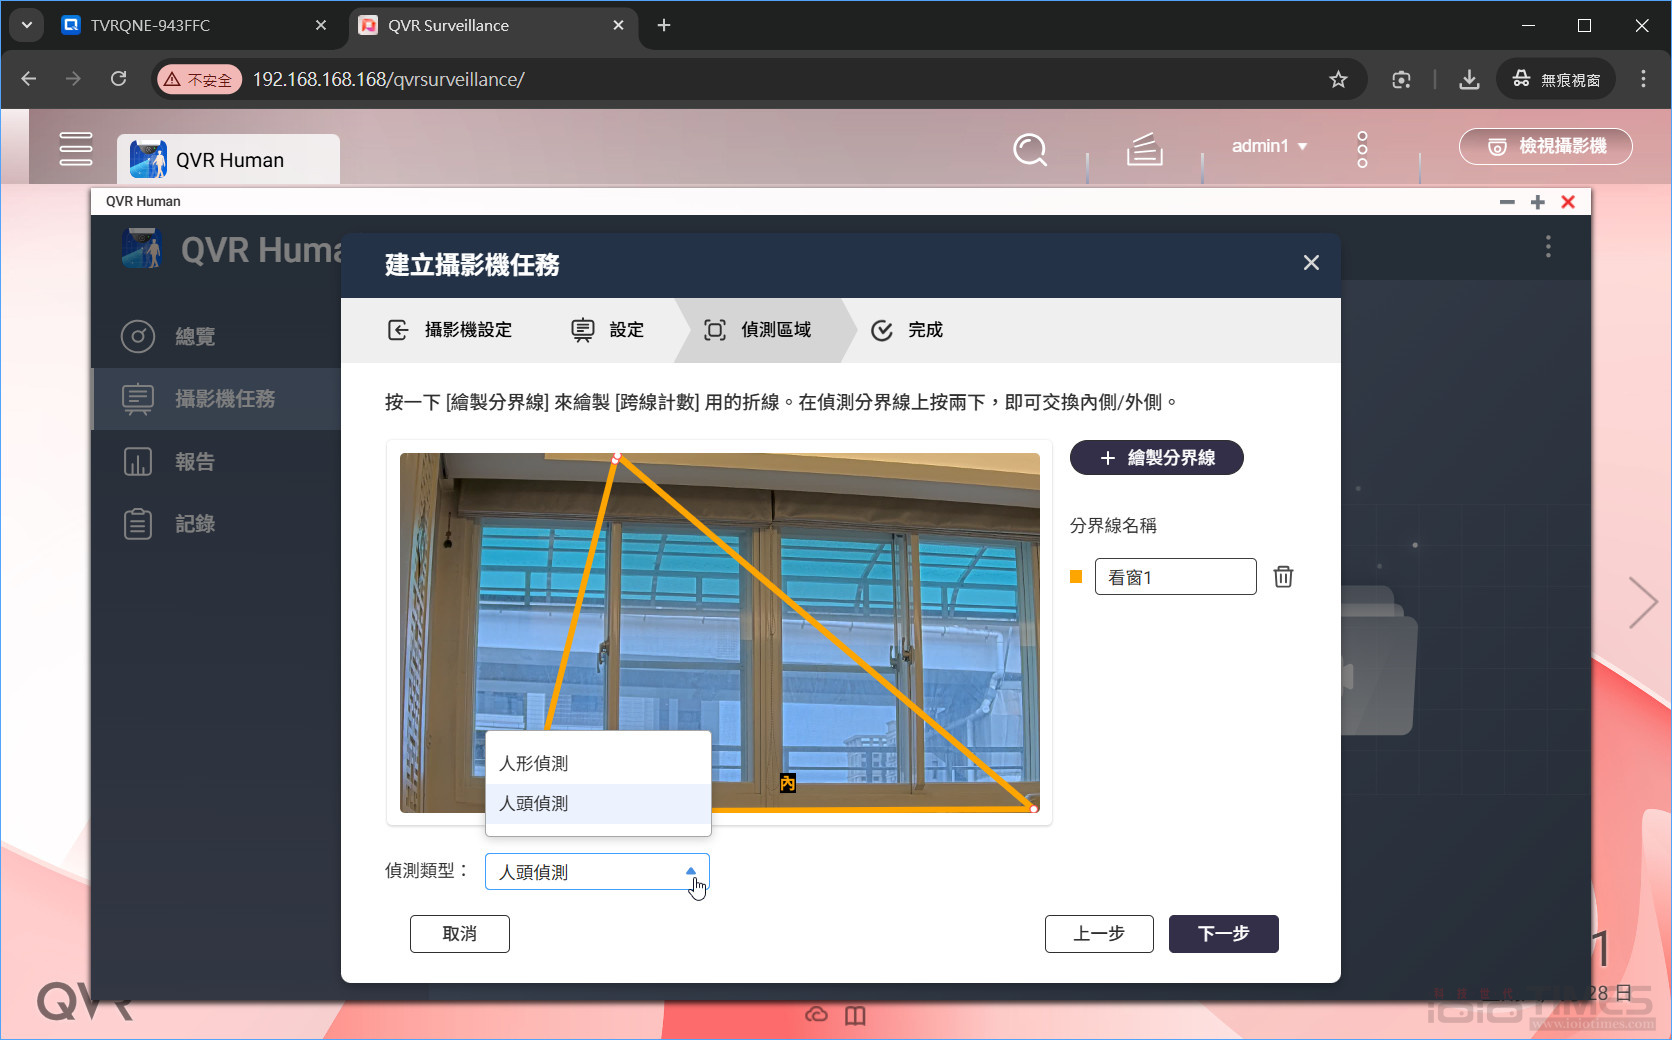Switch to the TVRQNE-943FFC browser tab

(150, 25)
